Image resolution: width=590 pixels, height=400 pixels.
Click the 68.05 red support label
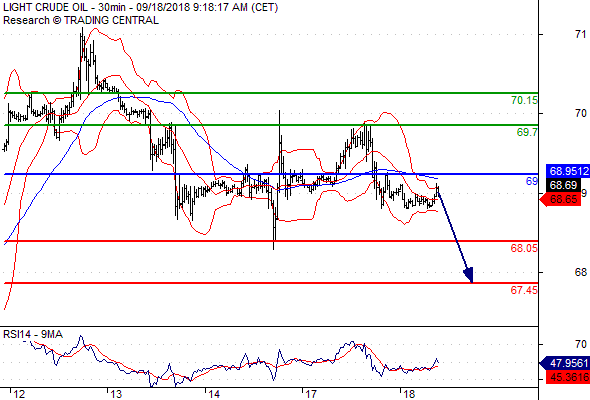[x=524, y=248]
